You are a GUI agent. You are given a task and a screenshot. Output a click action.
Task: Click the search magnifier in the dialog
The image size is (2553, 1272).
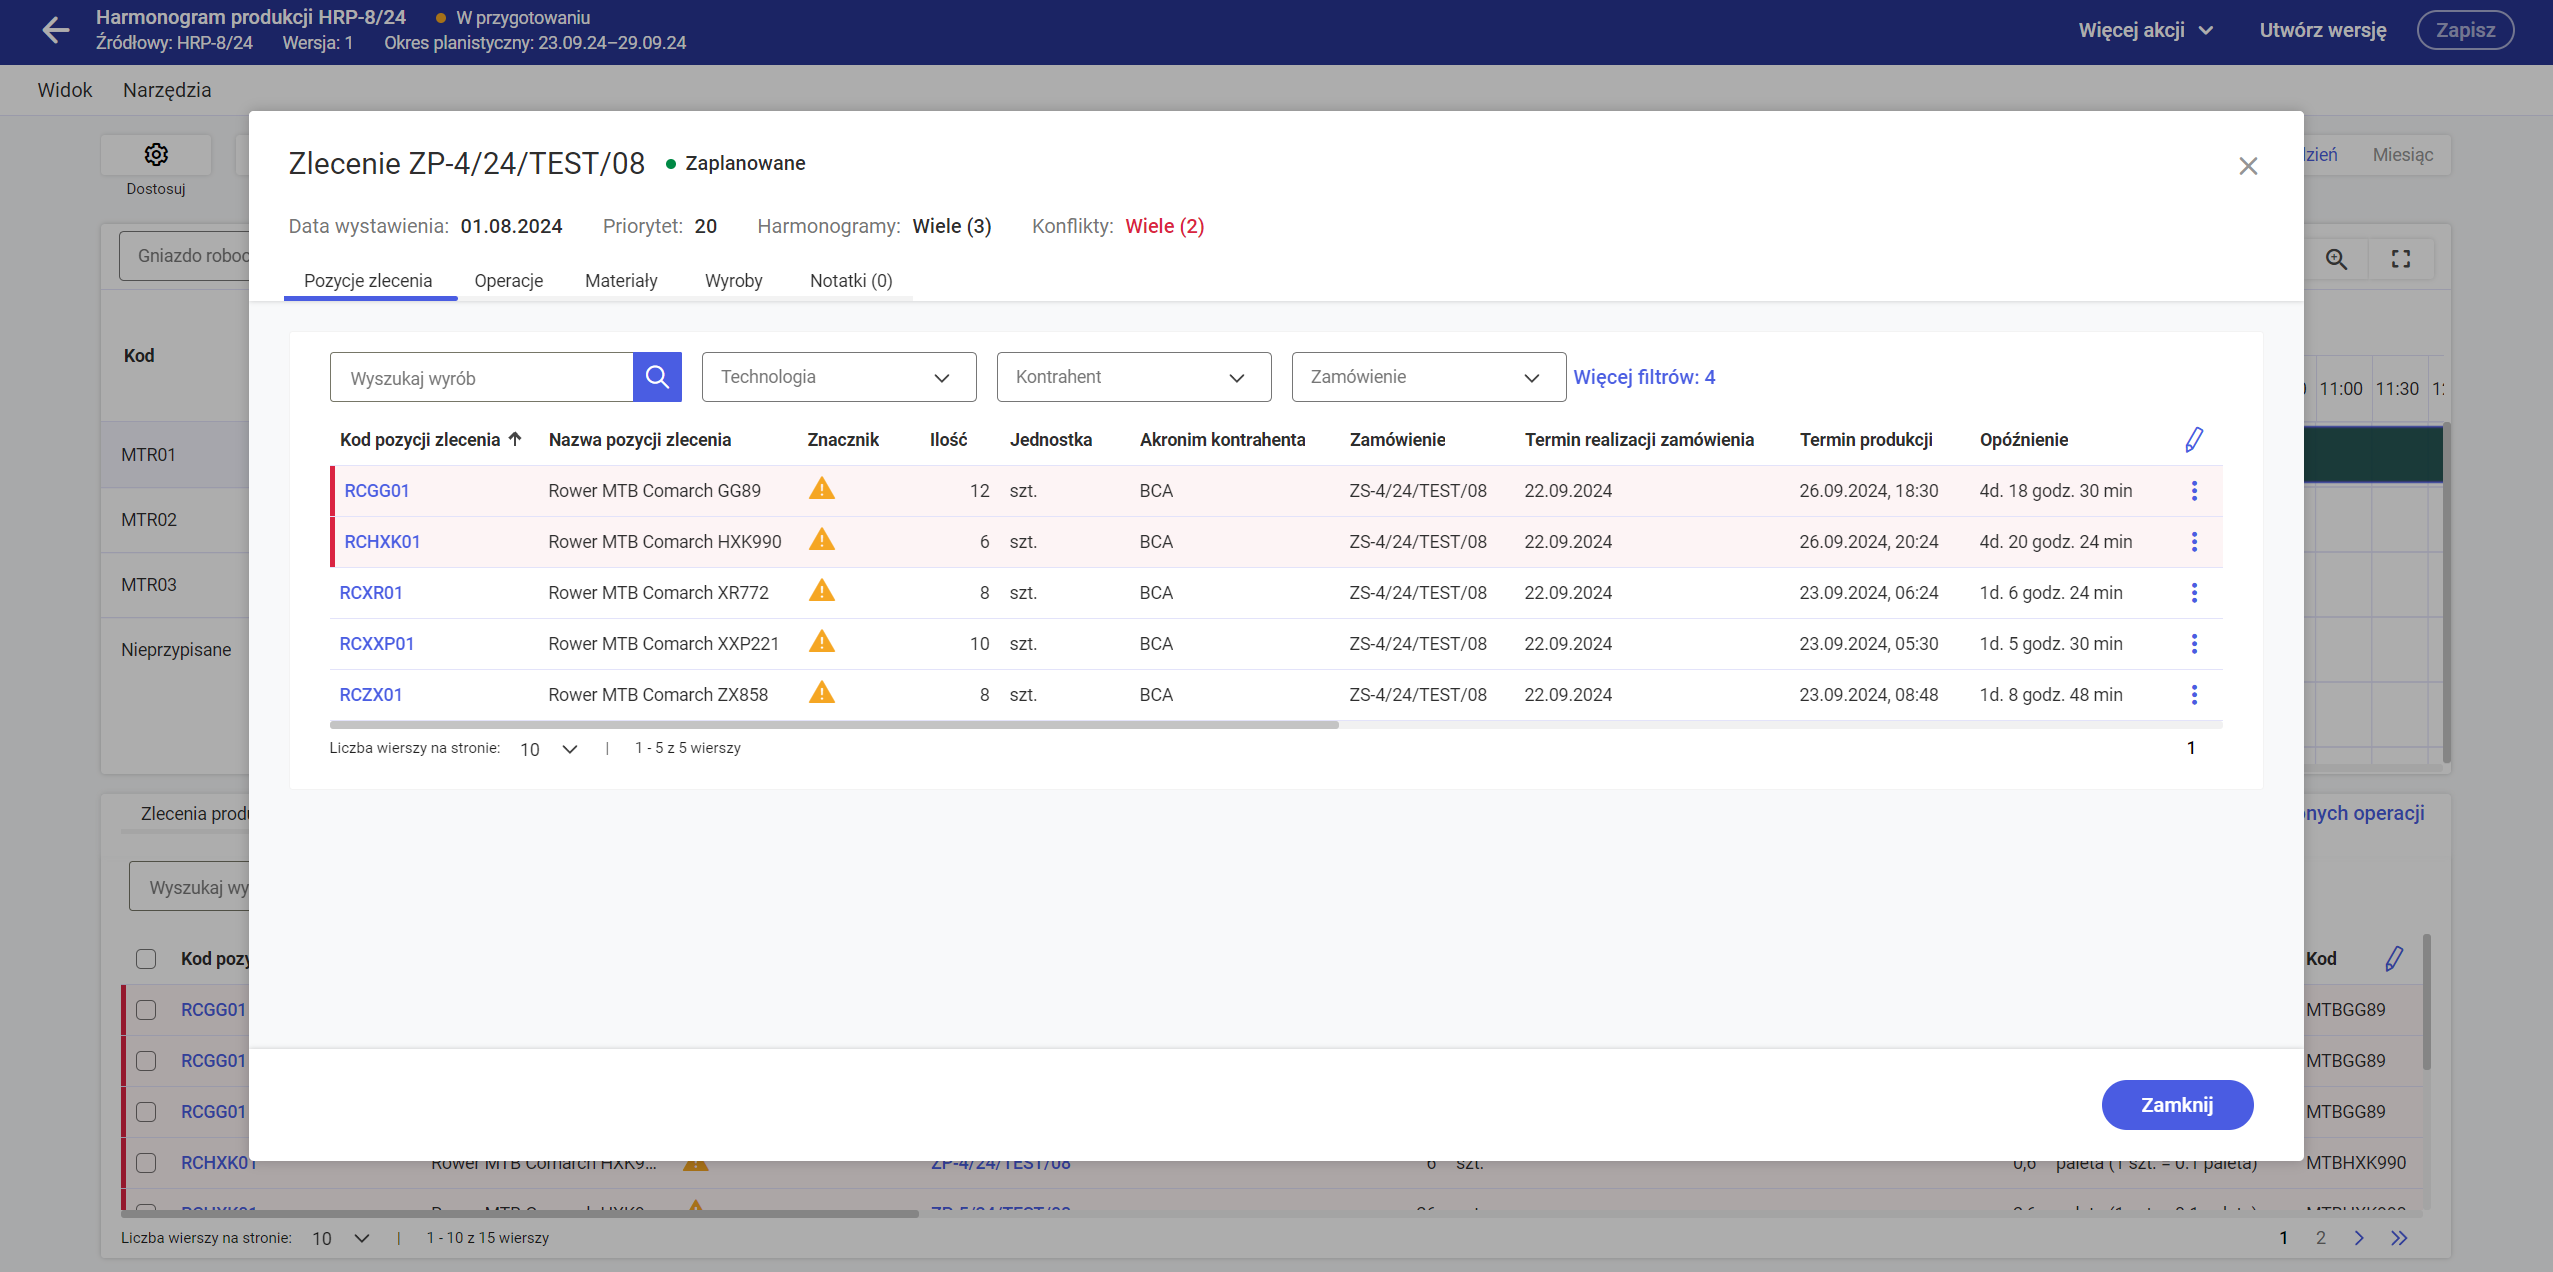657,377
